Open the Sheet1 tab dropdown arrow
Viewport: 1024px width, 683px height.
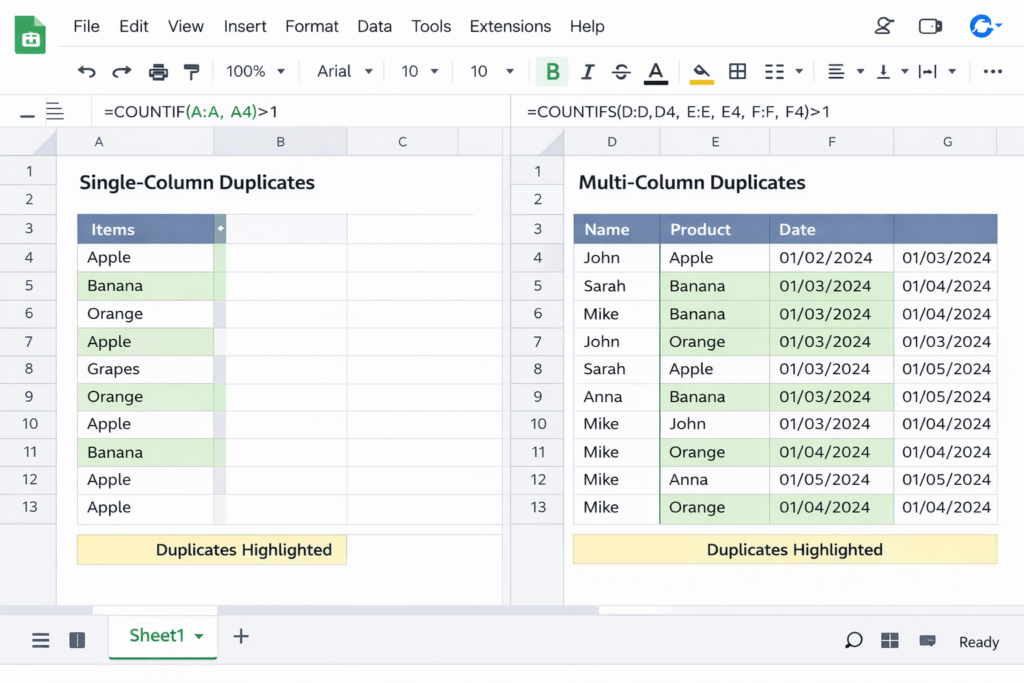coord(199,636)
